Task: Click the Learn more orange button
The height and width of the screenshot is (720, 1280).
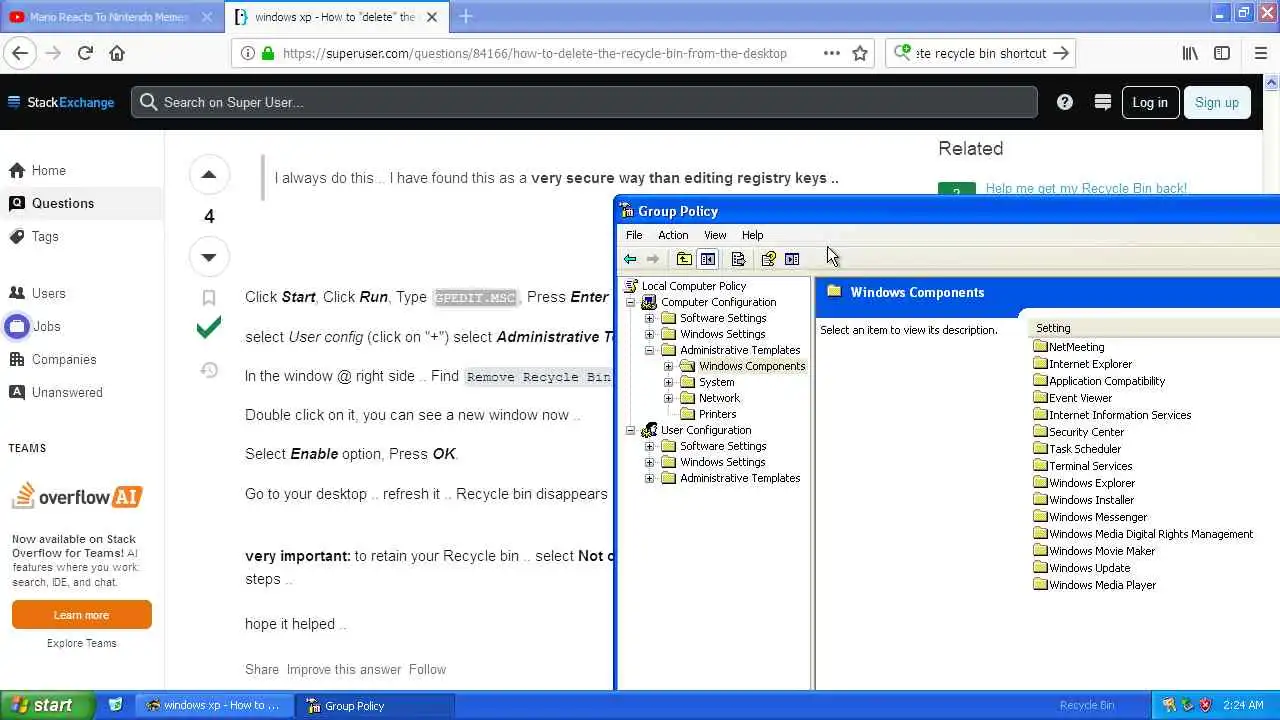Action: tap(81, 615)
